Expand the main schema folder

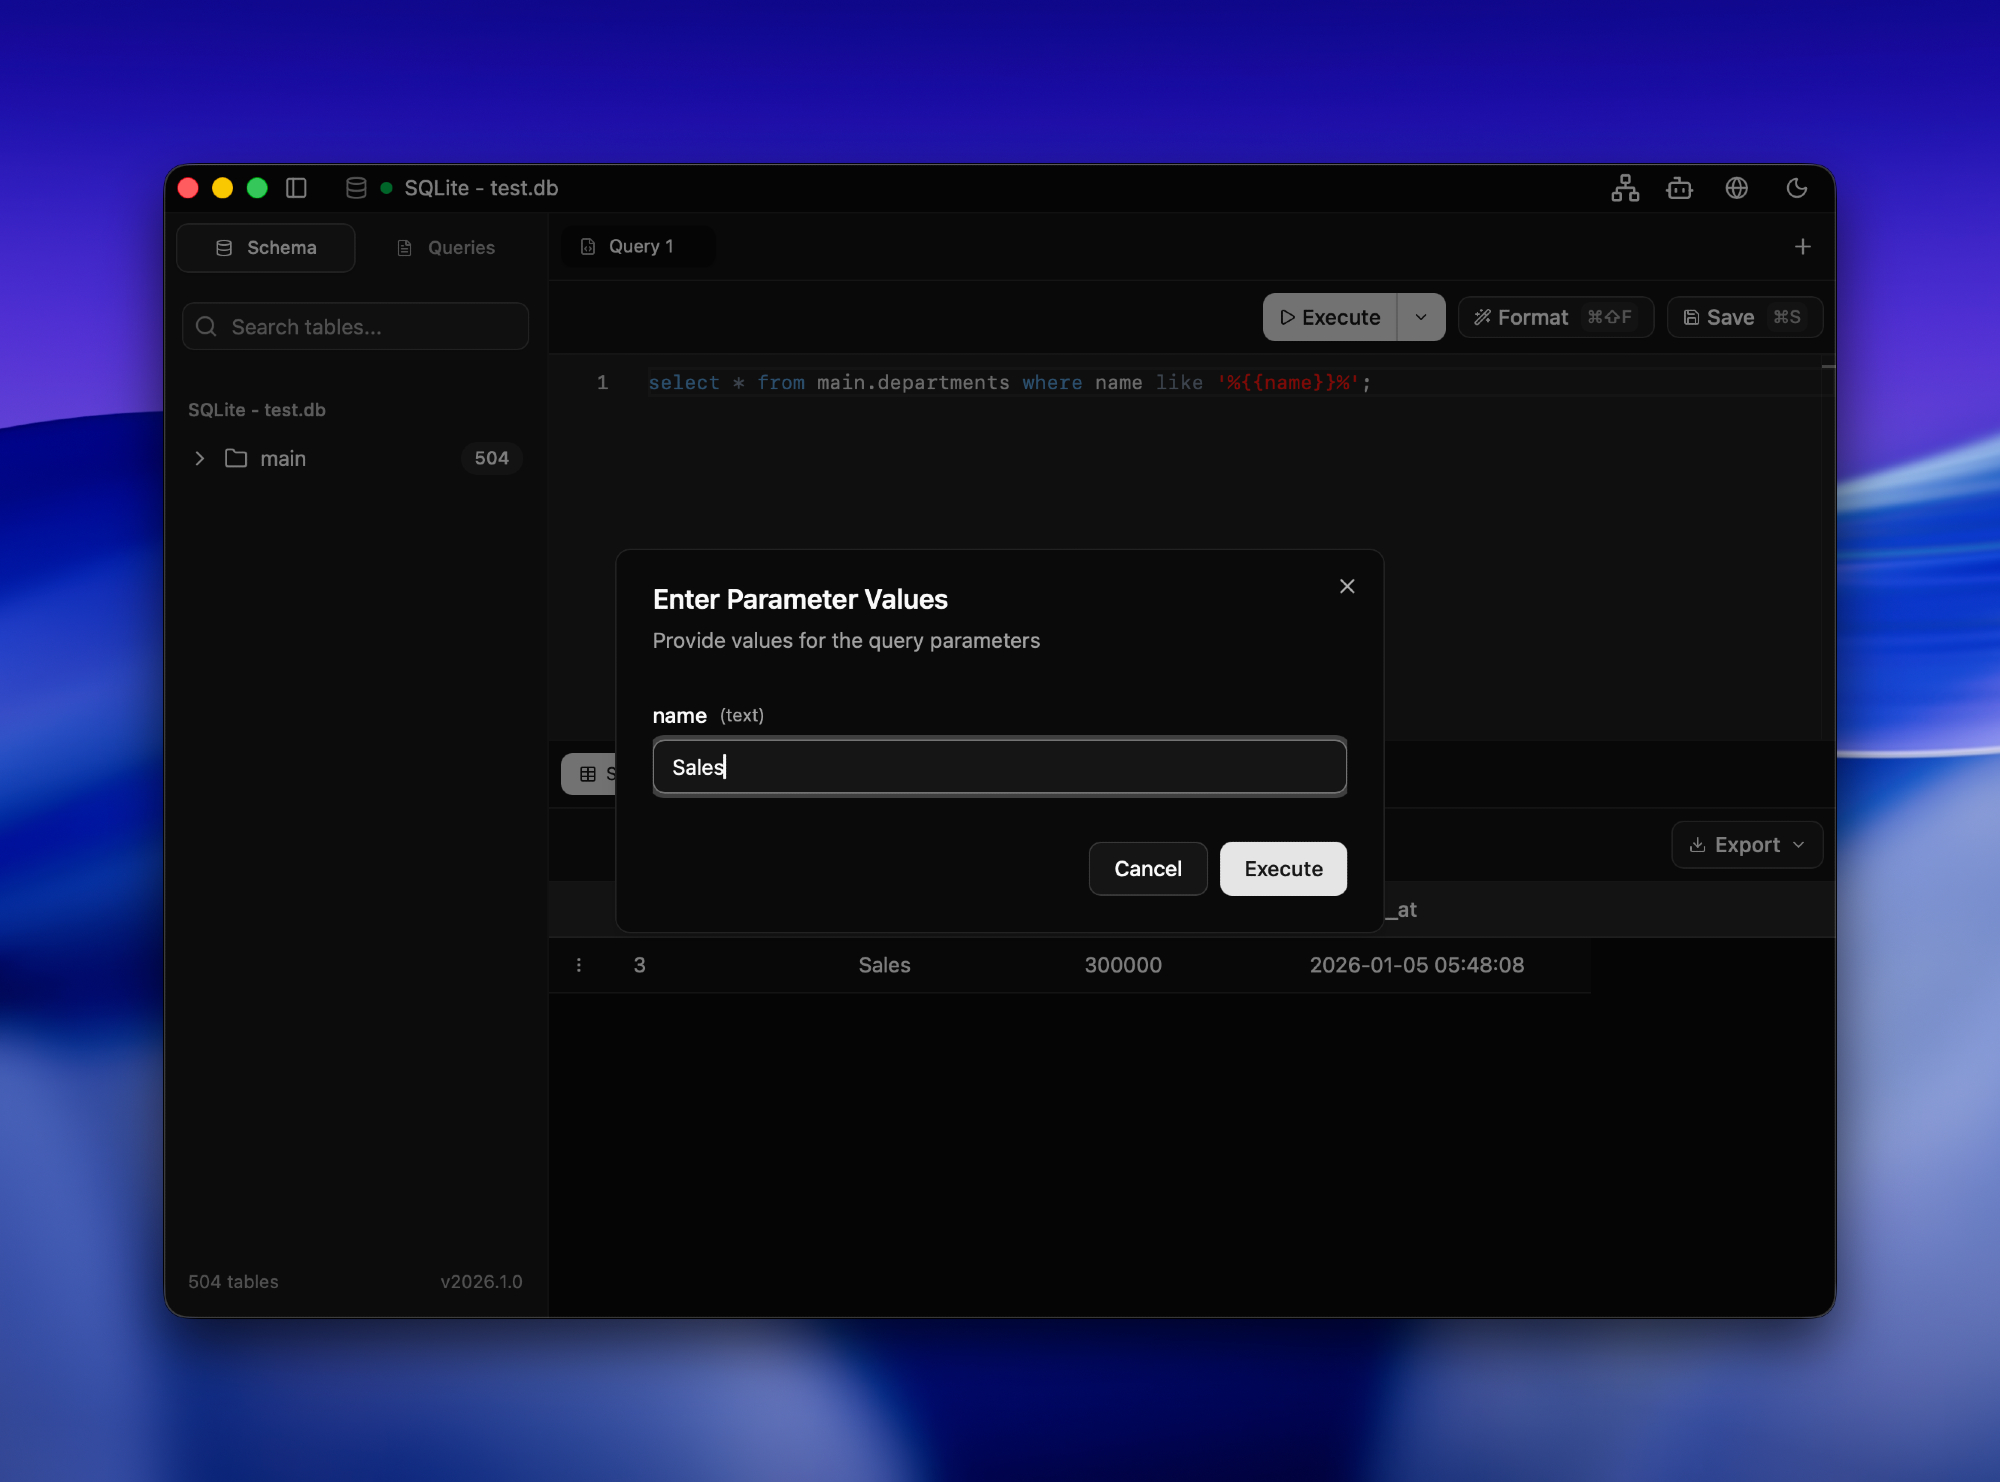click(200, 459)
